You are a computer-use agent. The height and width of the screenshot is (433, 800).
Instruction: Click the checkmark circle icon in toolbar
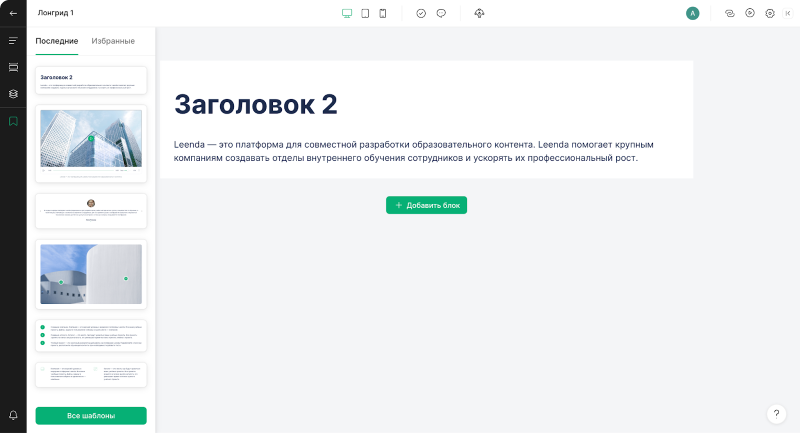tap(421, 13)
